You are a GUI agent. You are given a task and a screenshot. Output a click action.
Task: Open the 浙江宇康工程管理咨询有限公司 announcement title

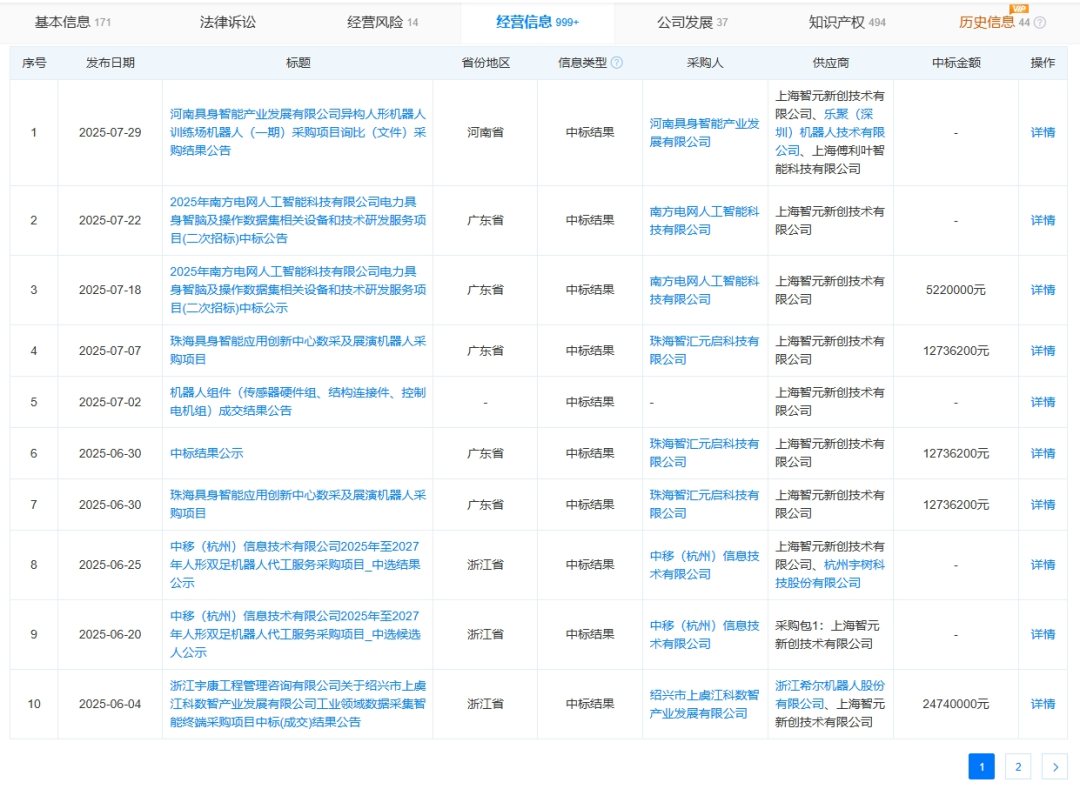[298, 704]
